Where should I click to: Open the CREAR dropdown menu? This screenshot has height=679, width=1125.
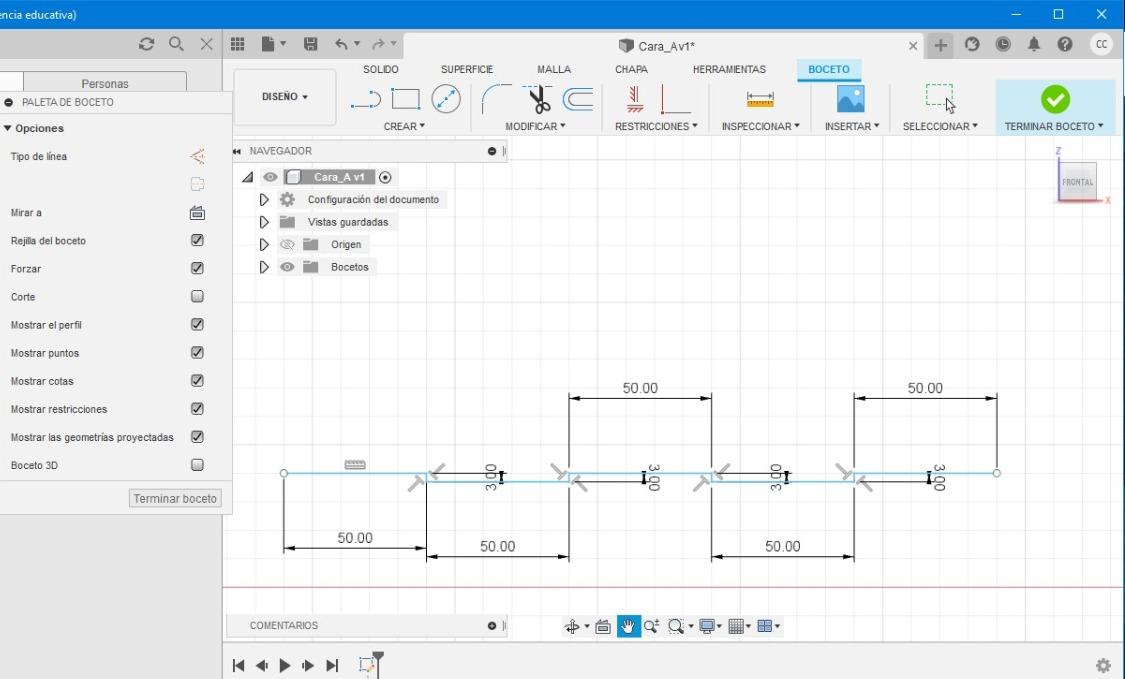[404, 126]
